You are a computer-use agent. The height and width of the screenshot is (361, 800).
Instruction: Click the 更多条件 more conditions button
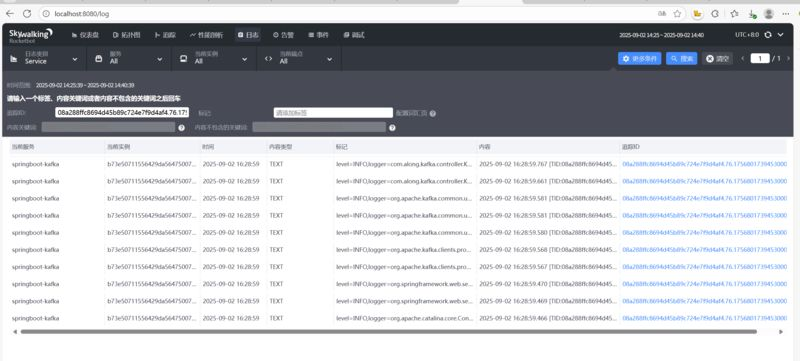tap(639, 59)
